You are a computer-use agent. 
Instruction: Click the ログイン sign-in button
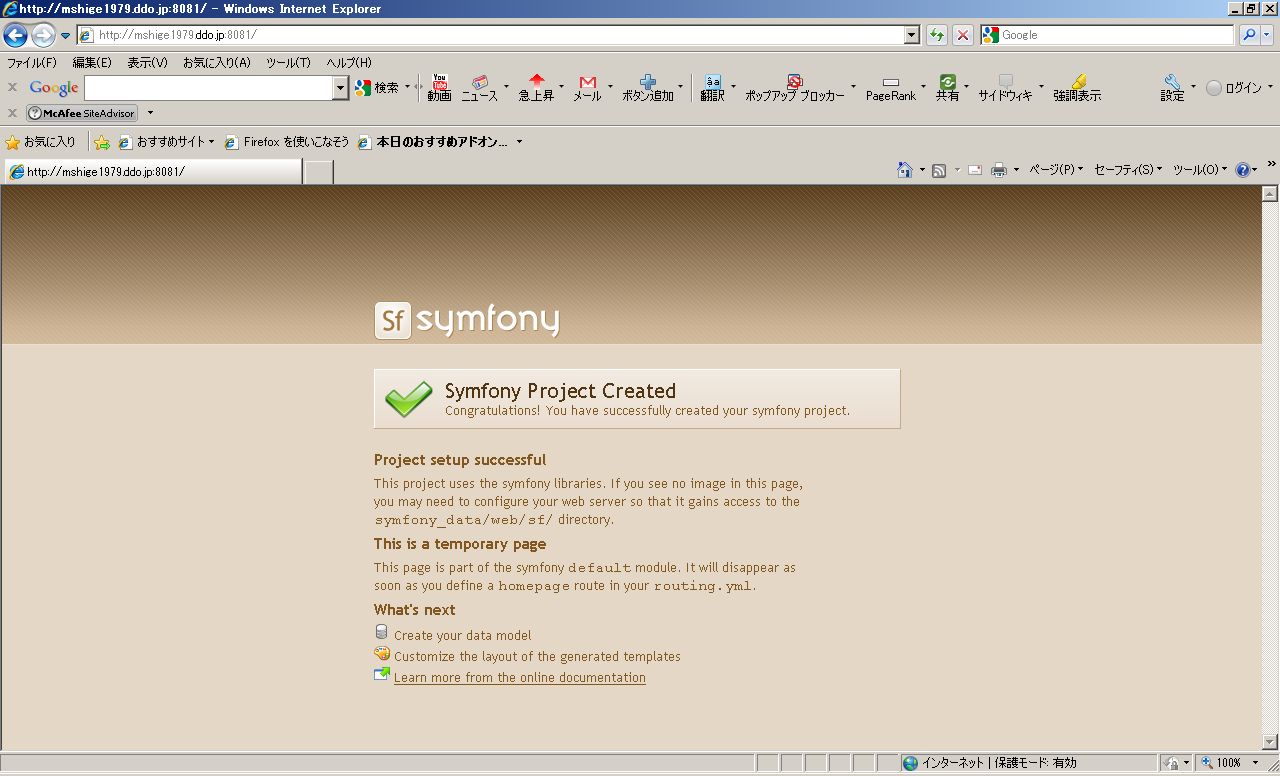point(1234,88)
